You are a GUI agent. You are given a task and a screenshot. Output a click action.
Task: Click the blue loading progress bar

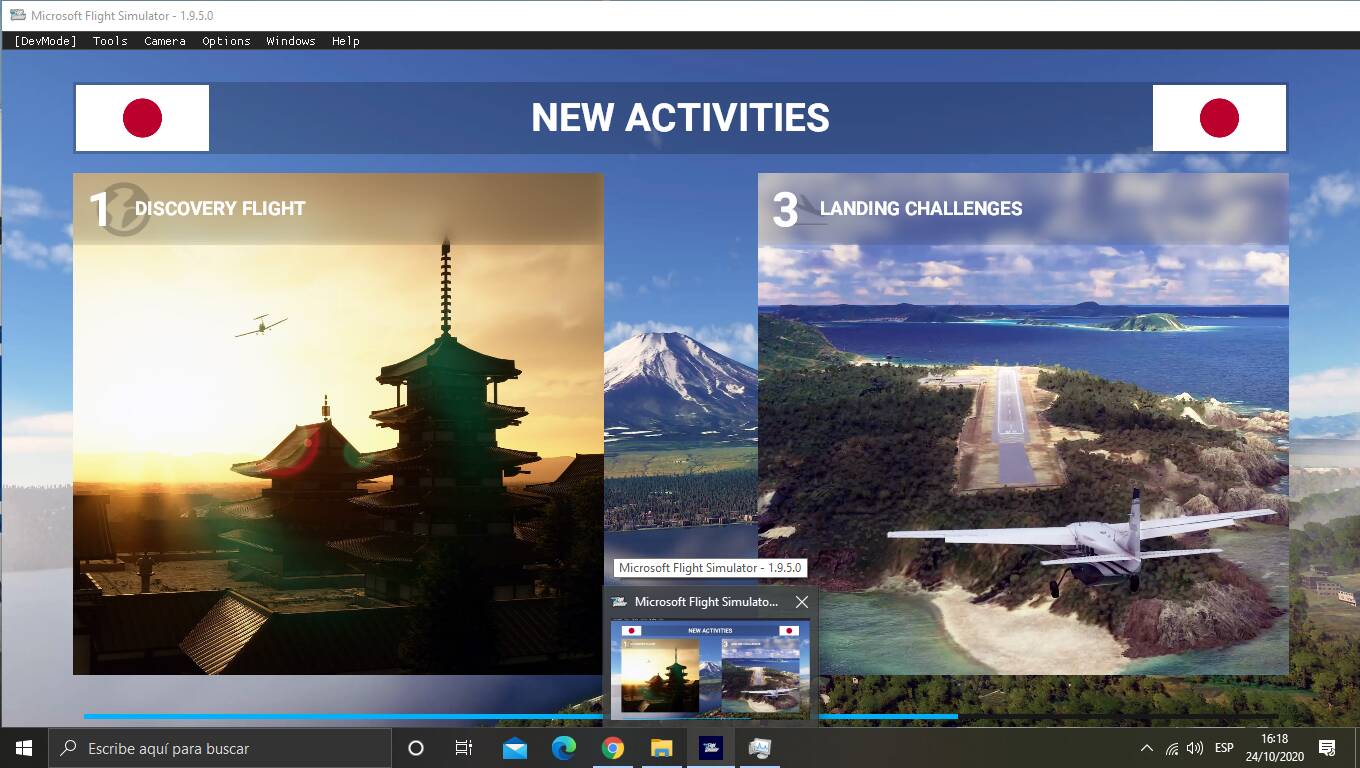click(x=340, y=716)
